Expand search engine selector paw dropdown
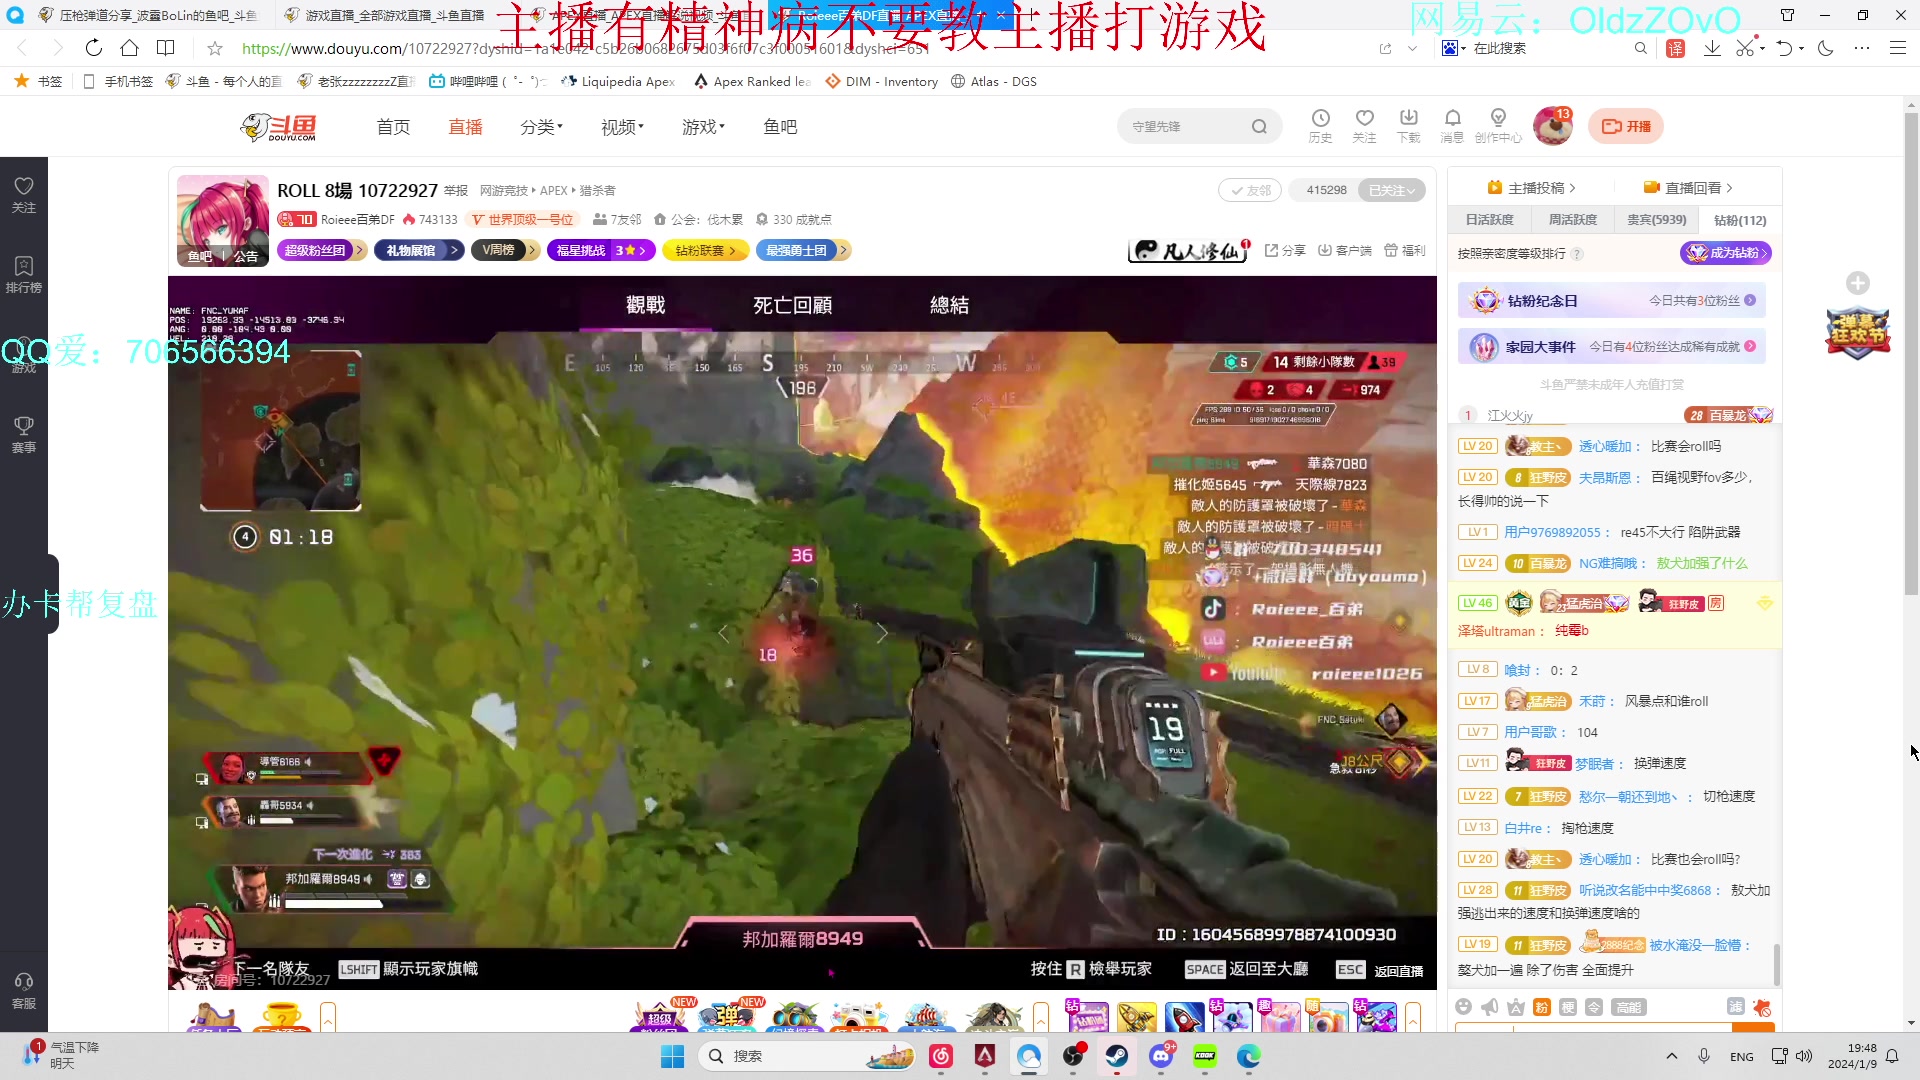Image resolution: width=1920 pixels, height=1080 pixels. coord(1454,48)
